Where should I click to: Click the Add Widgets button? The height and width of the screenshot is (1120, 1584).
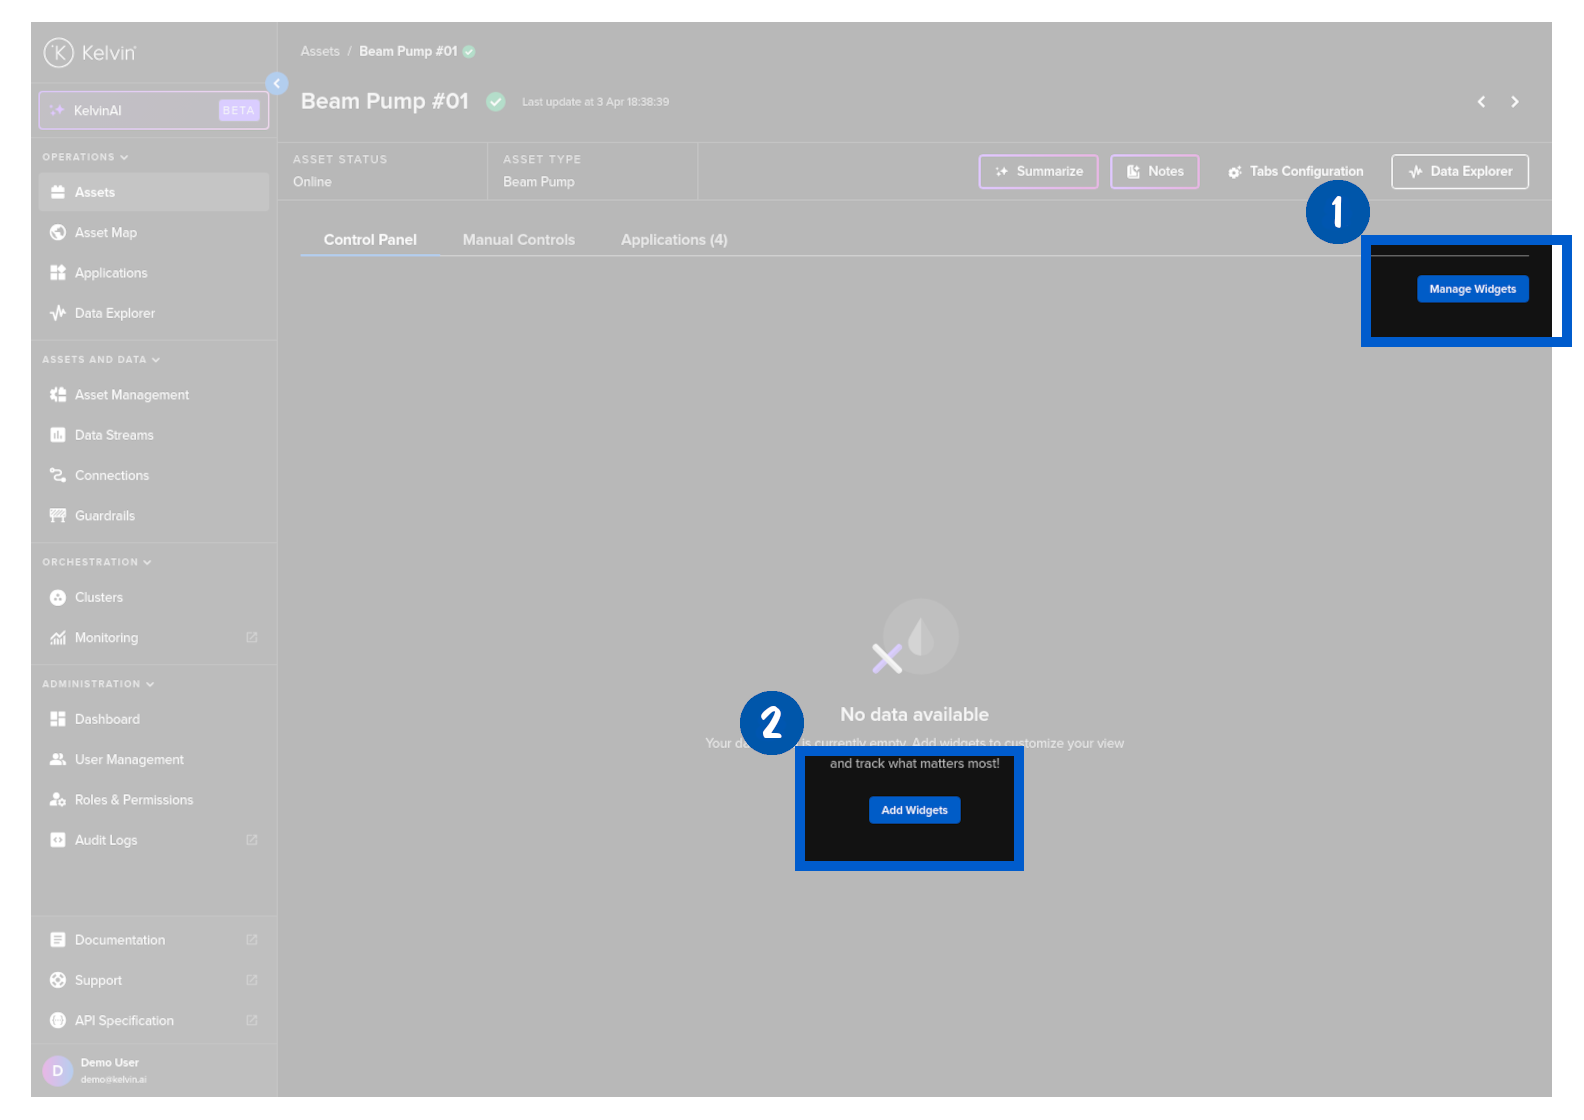[x=914, y=810]
